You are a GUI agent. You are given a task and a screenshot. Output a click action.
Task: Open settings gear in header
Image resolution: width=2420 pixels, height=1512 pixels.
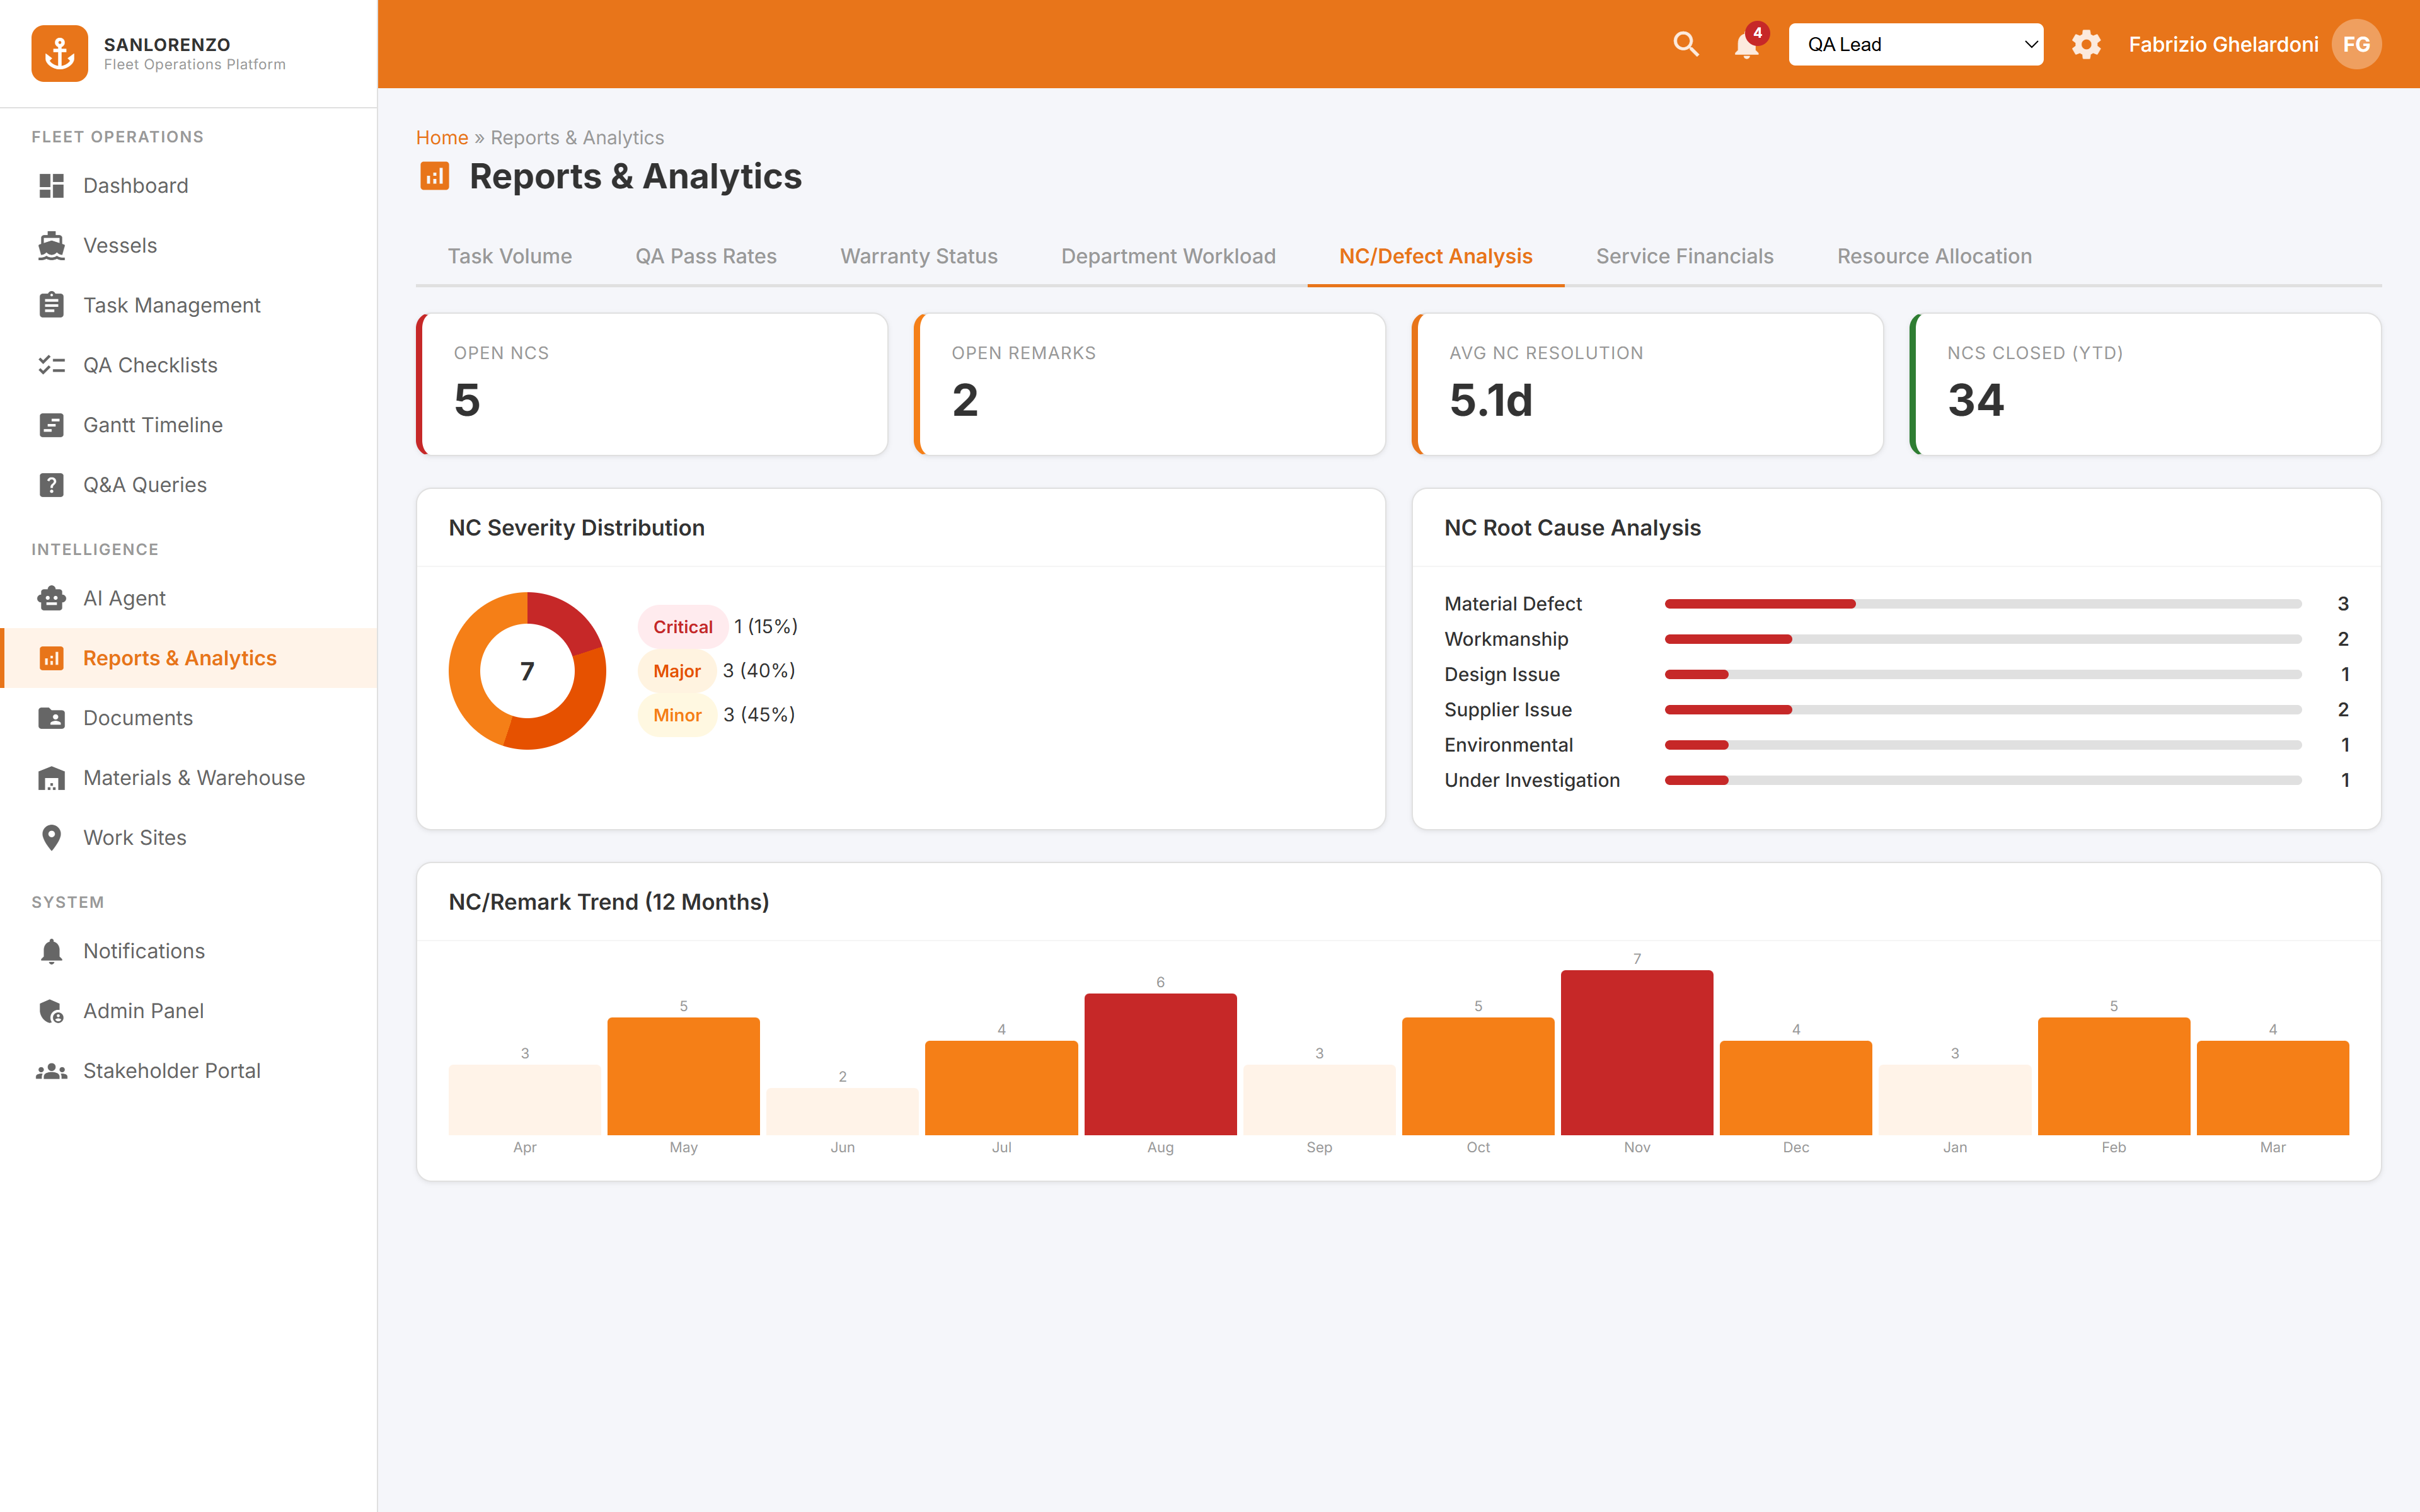click(x=2086, y=44)
